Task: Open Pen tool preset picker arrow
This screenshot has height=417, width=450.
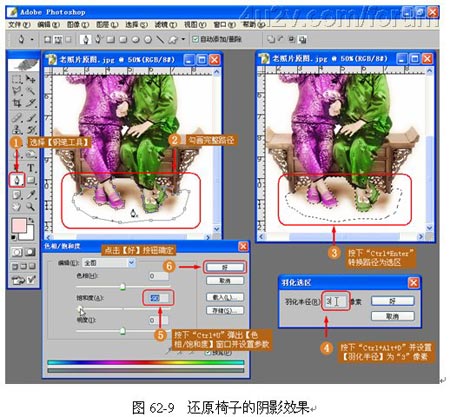Action: pyautogui.click(x=32, y=39)
